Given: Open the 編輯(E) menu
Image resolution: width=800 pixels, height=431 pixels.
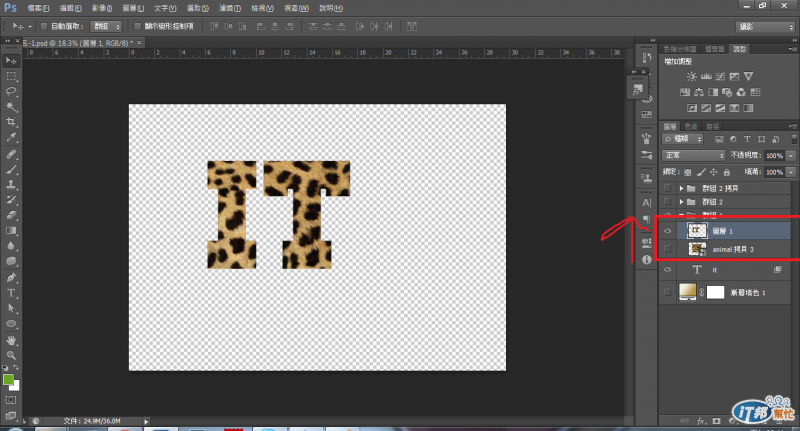Looking at the screenshot, I should (70, 8).
